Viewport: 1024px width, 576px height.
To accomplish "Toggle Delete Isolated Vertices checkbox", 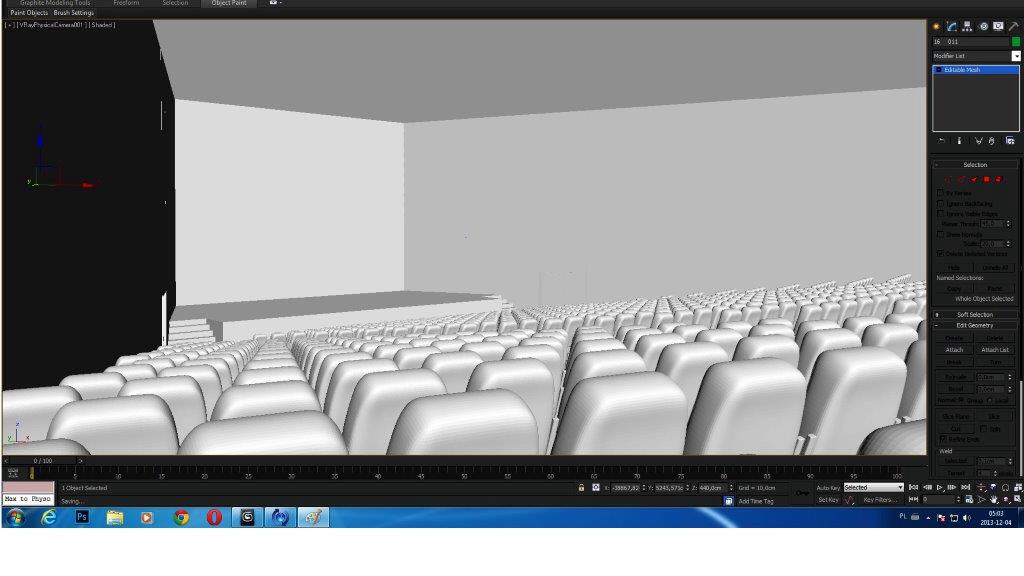I will 940,254.
